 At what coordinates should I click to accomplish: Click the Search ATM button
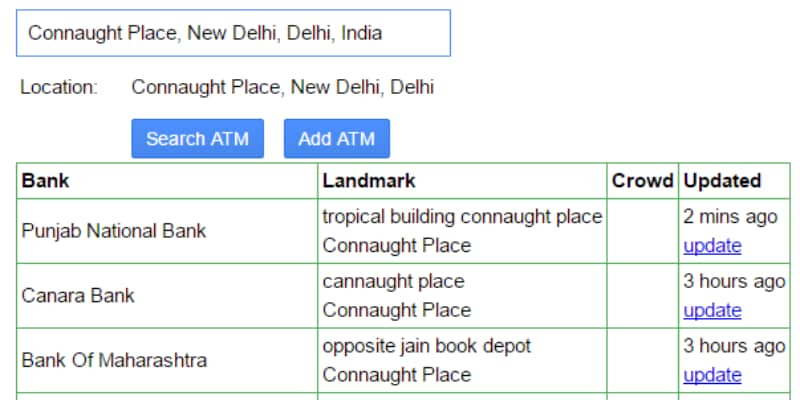coord(197,139)
